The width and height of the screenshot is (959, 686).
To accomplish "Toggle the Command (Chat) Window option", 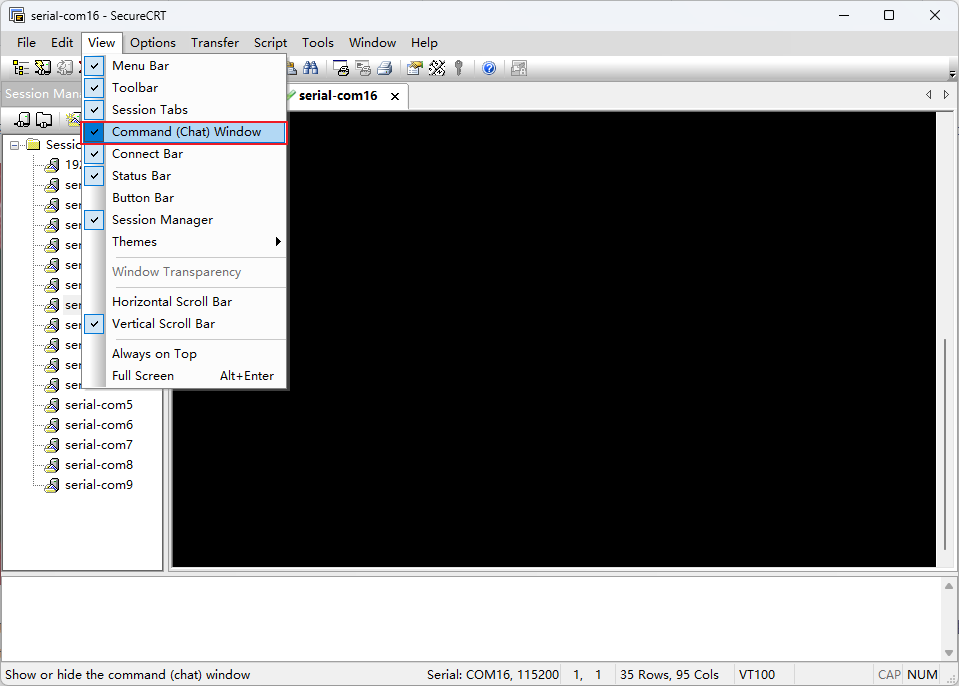I will click(185, 132).
